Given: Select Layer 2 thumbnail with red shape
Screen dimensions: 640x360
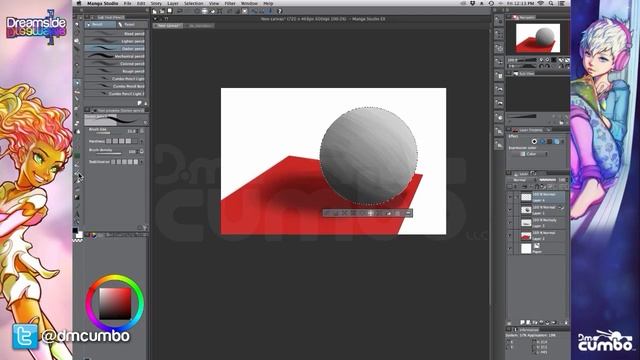Looking at the screenshot, I should [526, 236].
